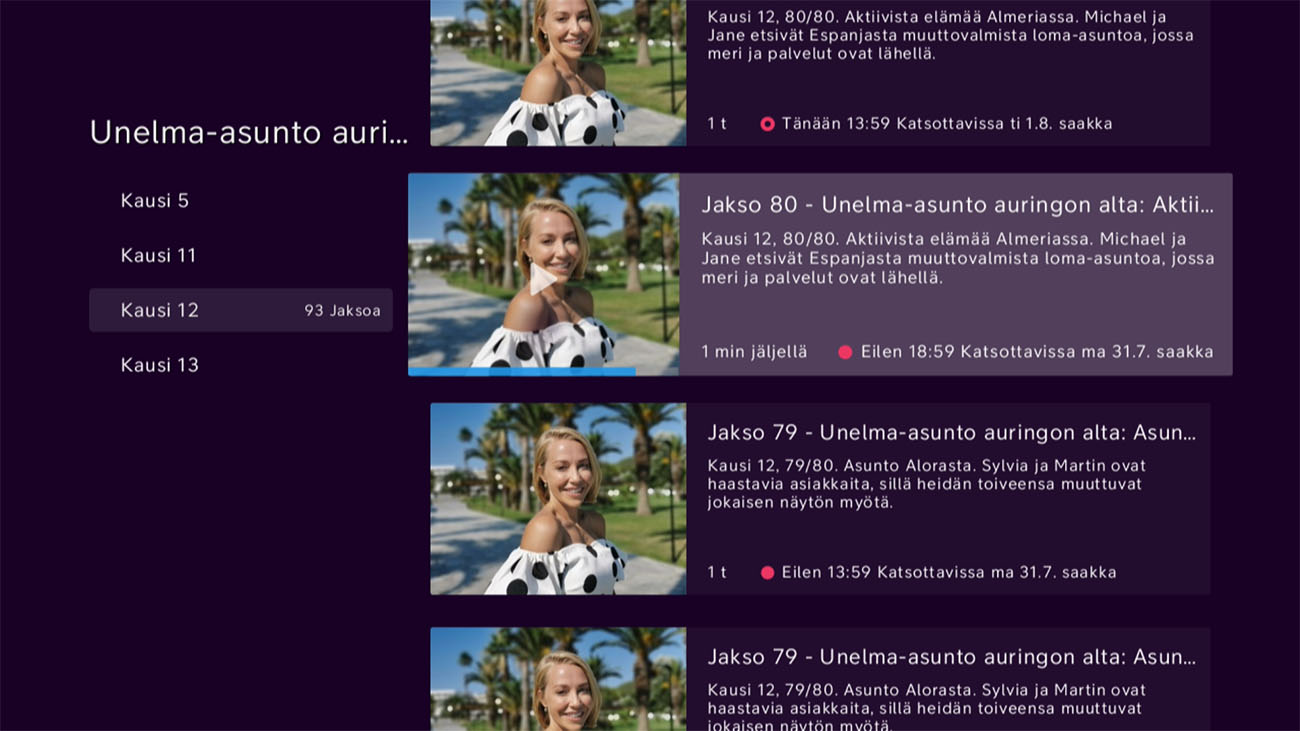Click '93 Jaksoa' episode count label

[x=342, y=311]
